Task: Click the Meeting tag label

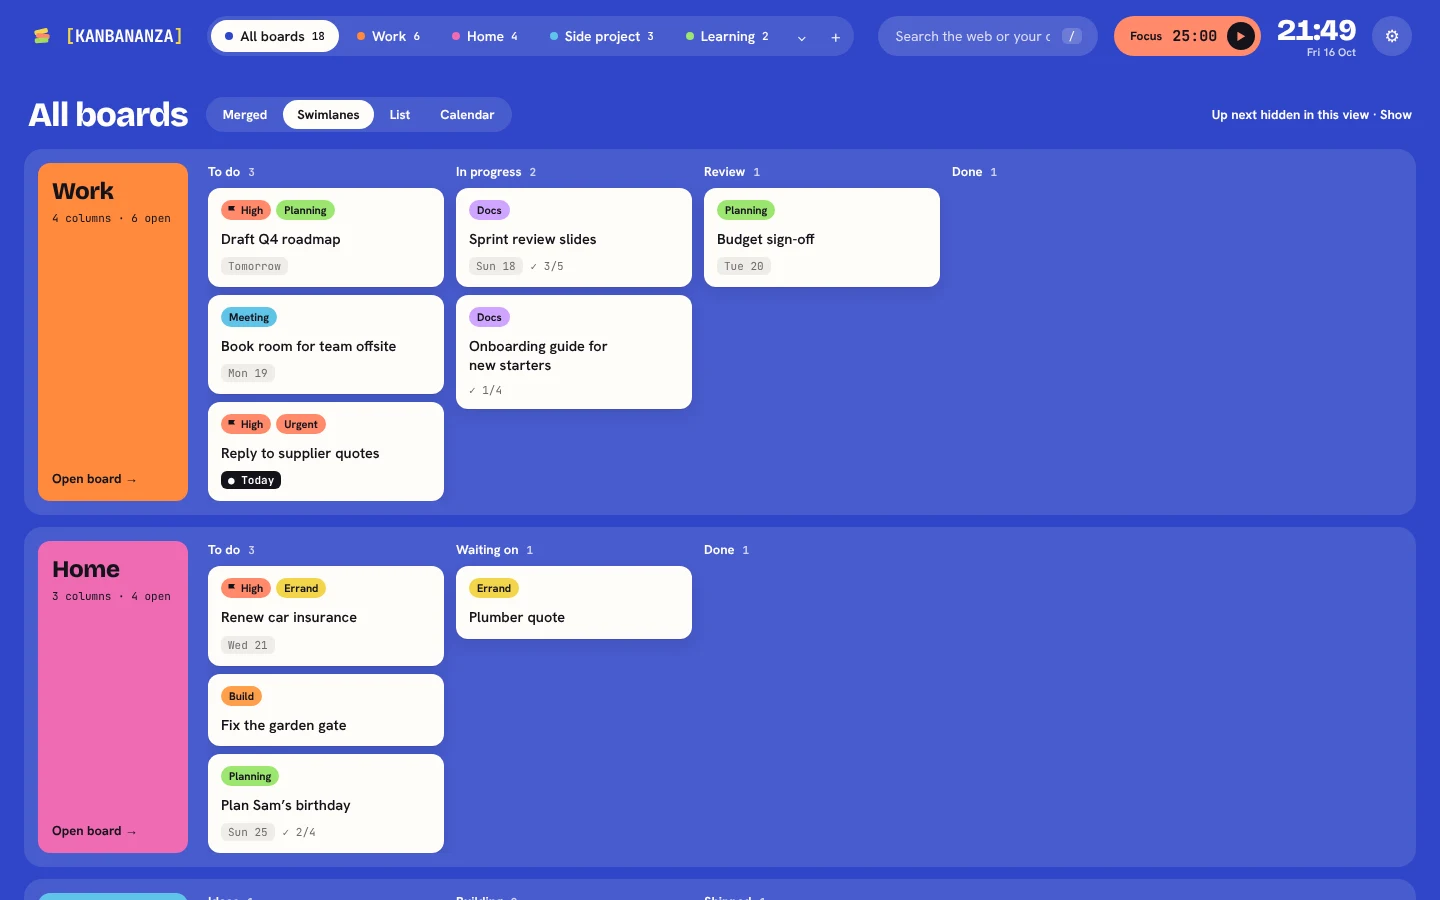Action: [249, 317]
